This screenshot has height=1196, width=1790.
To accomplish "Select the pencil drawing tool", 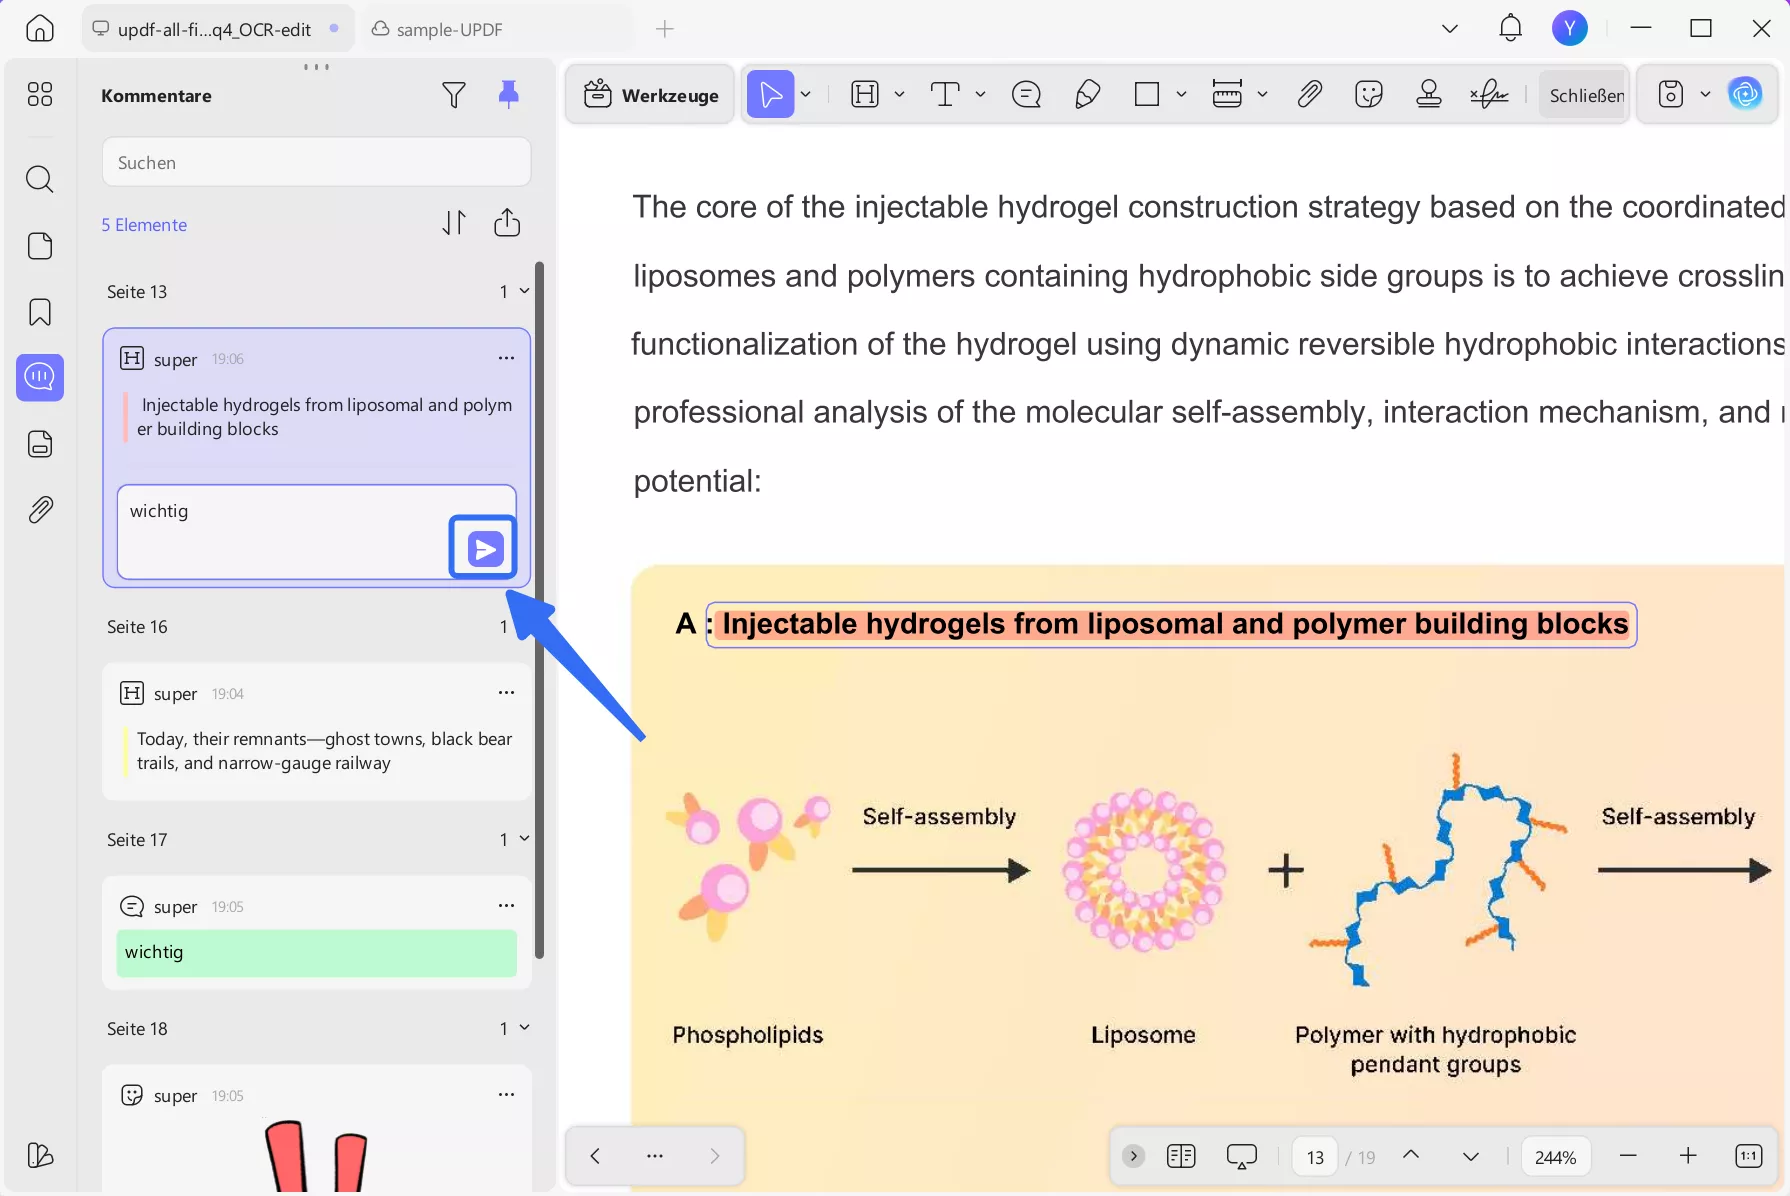I will pos(1087,95).
